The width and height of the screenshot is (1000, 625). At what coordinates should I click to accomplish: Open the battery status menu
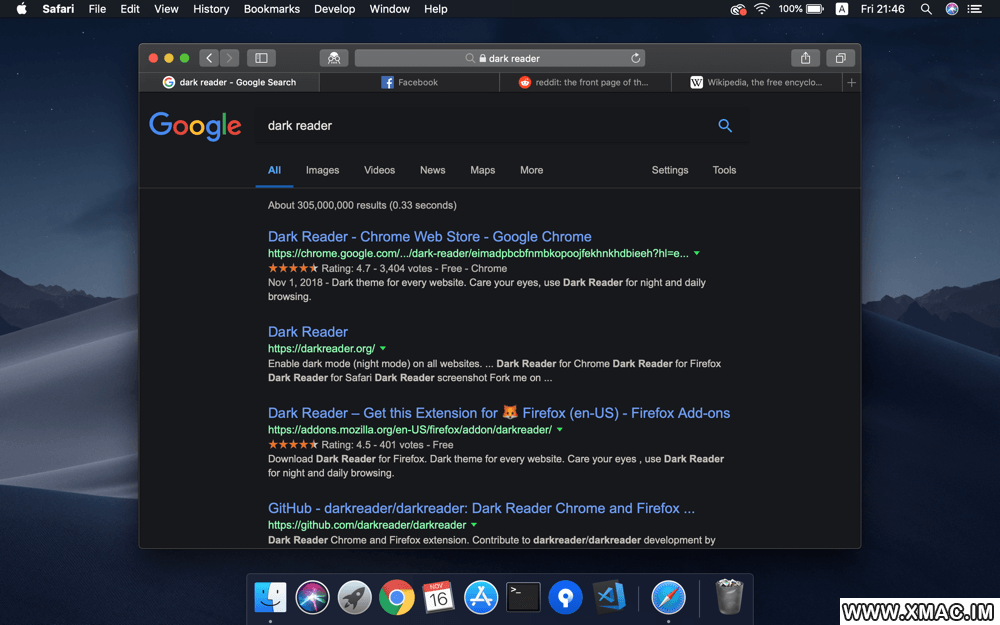click(801, 9)
